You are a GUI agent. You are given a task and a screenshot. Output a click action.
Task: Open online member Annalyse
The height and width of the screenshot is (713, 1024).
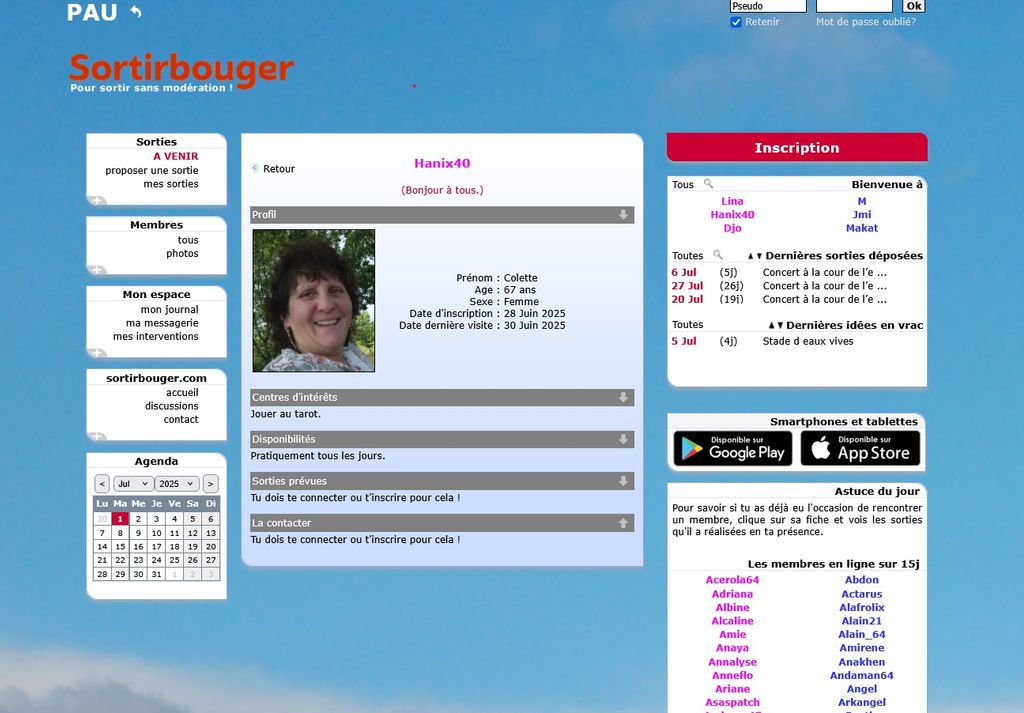(732, 661)
